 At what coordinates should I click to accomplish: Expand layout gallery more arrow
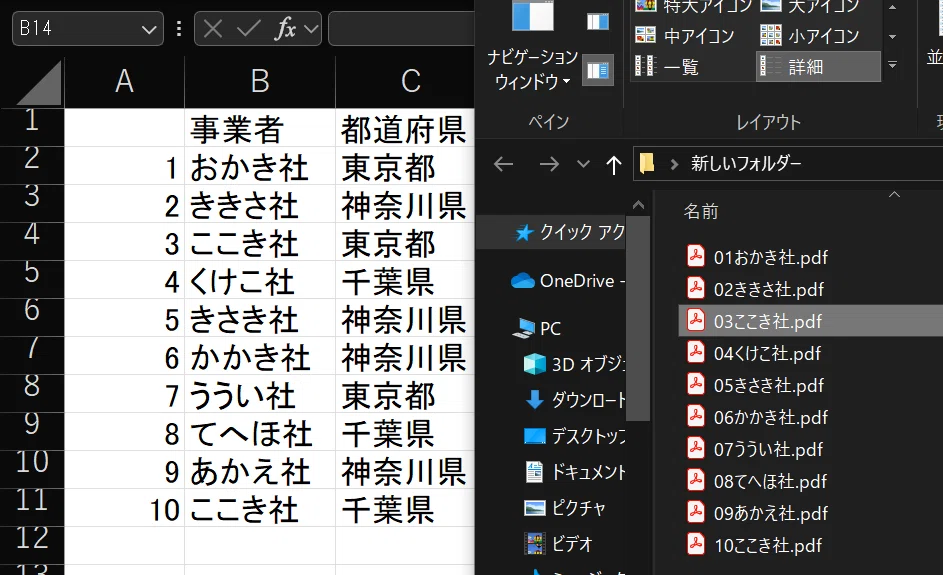coord(892,64)
